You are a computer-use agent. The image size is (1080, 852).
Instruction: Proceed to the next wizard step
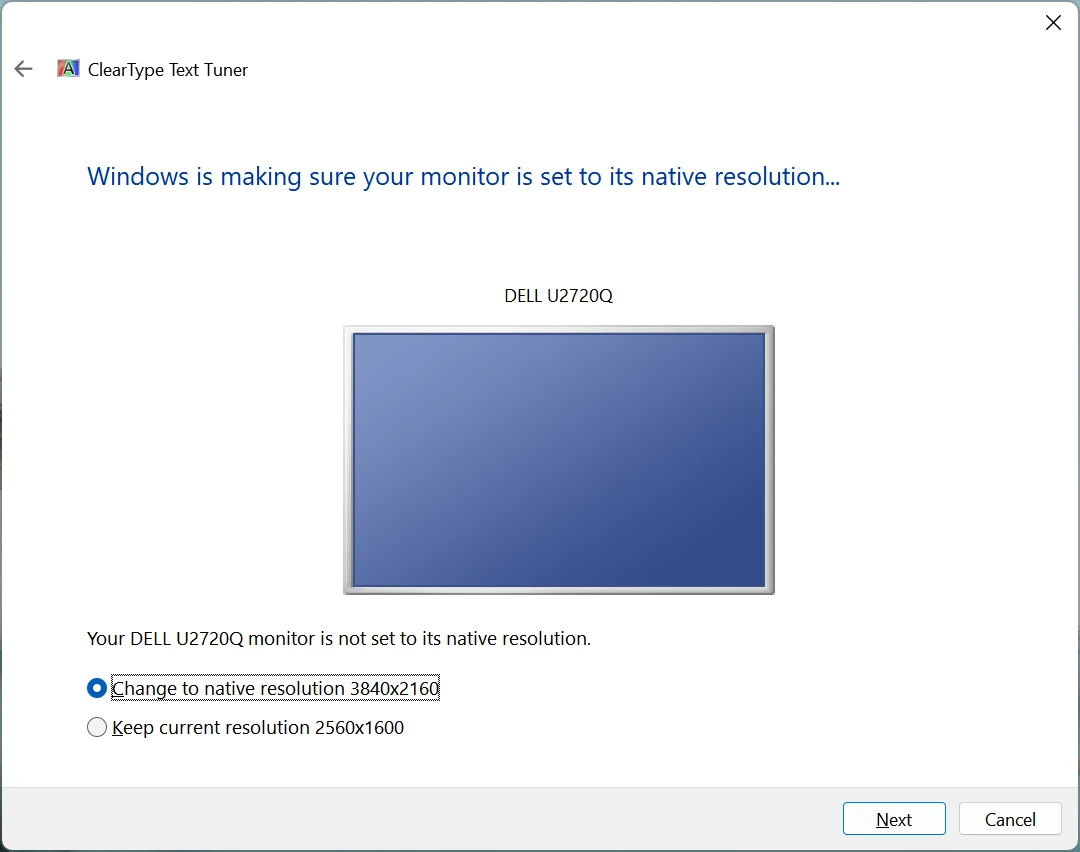893,818
